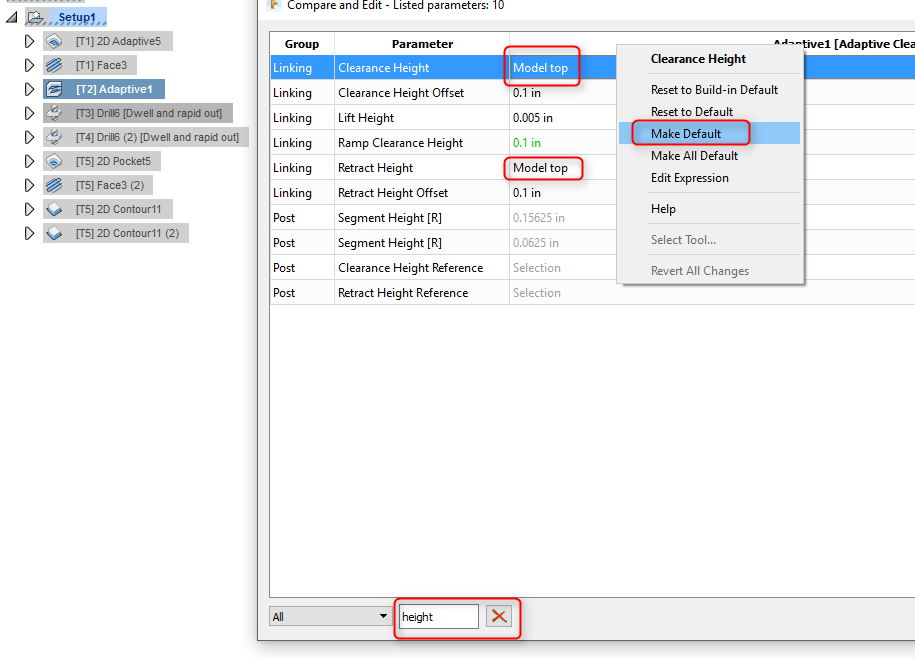Click the Face3 operation icon
The width and height of the screenshot is (915, 659).
tap(54, 65)
